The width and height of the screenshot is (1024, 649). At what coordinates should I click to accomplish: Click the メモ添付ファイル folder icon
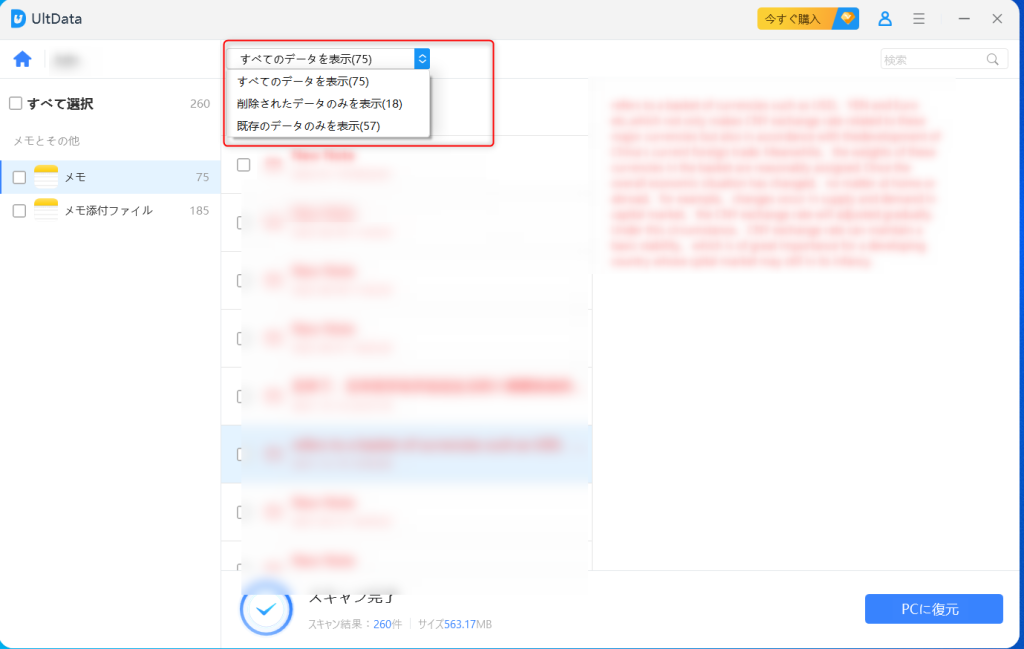tap(47, 211)
